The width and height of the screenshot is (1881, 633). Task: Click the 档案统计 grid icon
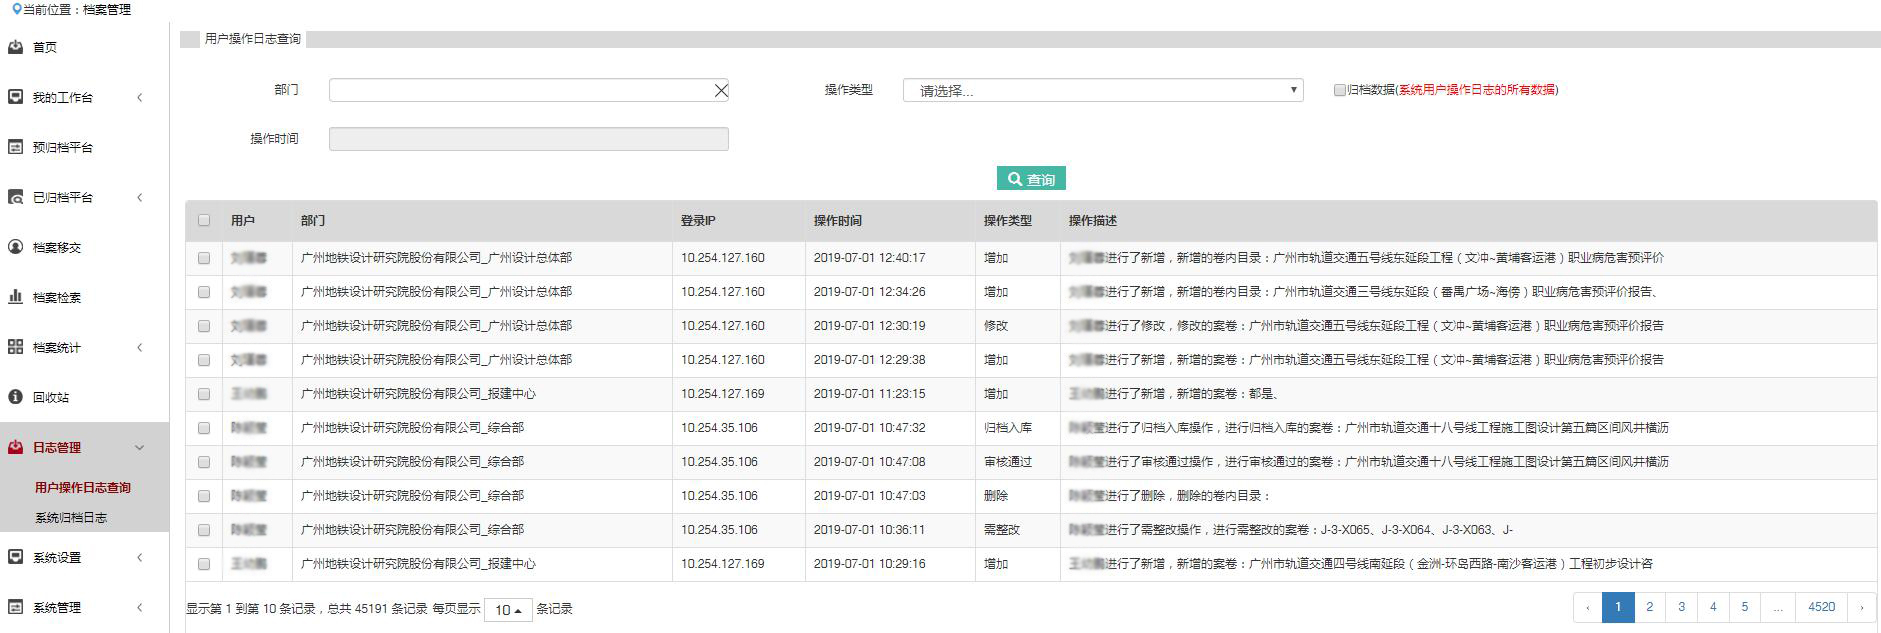(x=16, y=347)
